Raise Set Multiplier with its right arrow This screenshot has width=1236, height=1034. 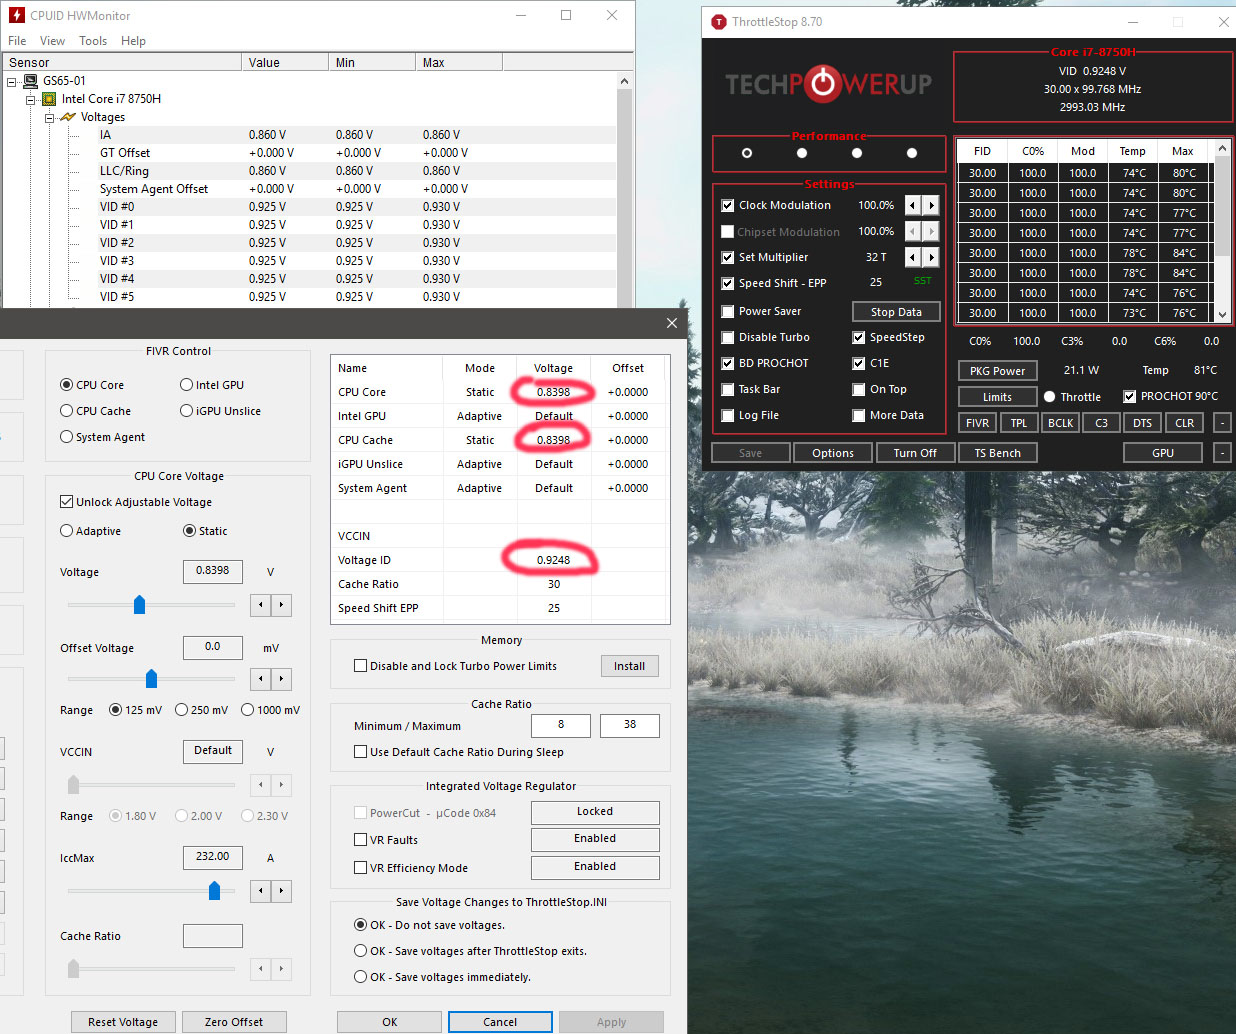point(931,257)
